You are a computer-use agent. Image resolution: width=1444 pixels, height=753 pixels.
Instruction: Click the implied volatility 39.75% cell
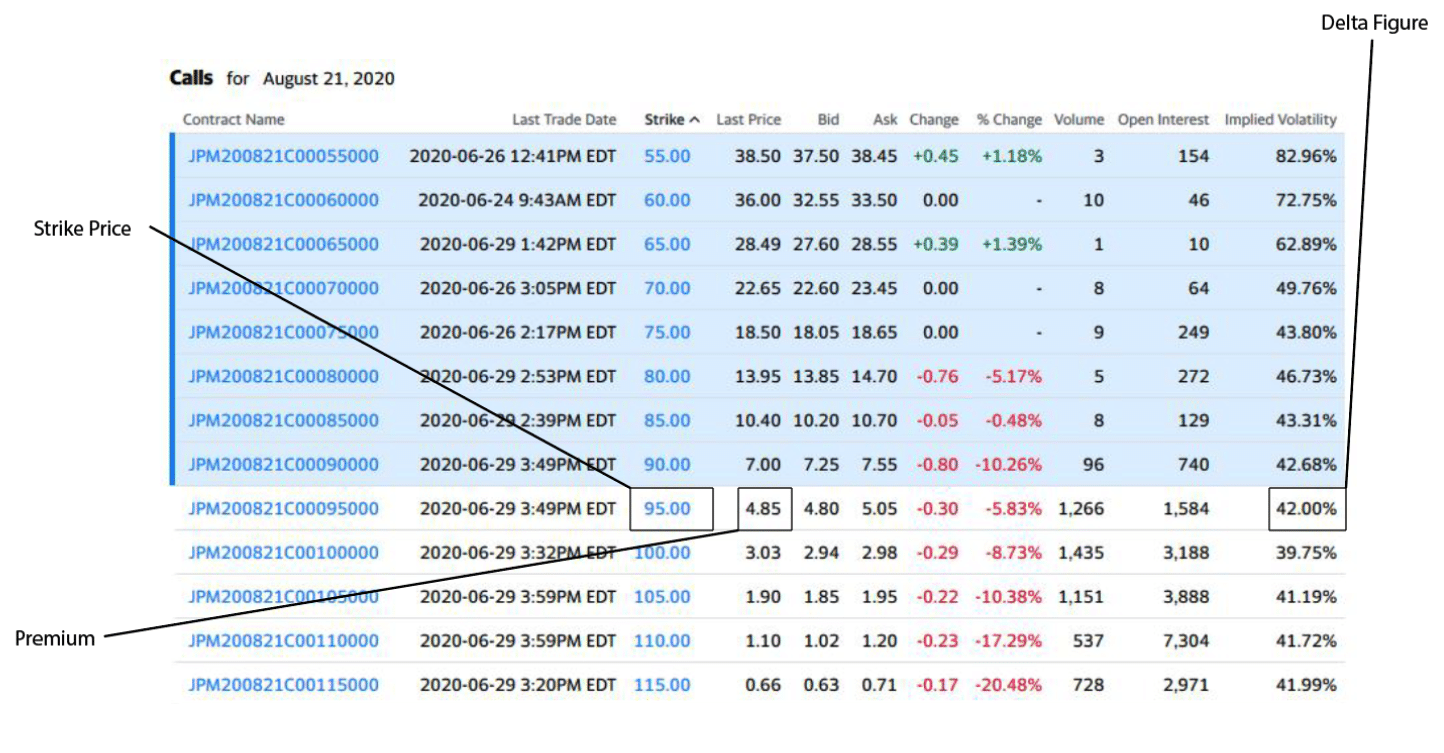tap(1306, 552)
